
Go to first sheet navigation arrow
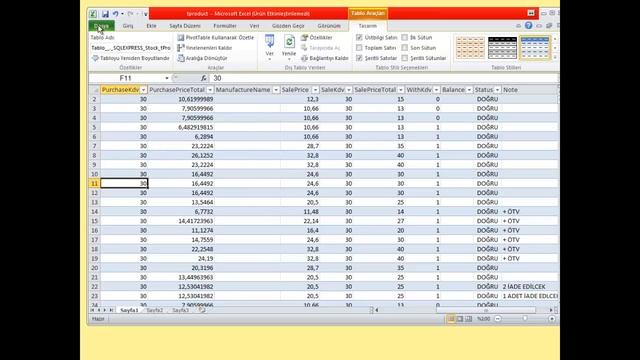[93, 310]
